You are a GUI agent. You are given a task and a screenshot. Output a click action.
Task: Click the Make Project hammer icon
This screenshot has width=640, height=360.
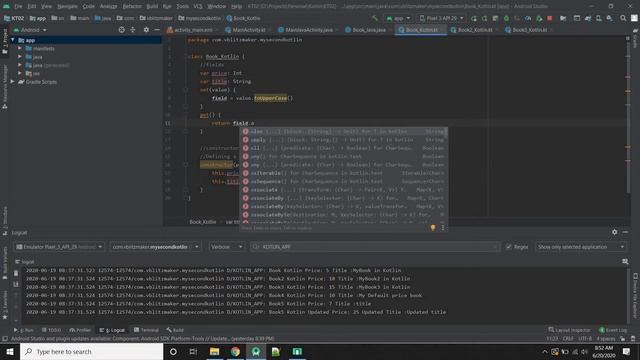click(375, 18)
